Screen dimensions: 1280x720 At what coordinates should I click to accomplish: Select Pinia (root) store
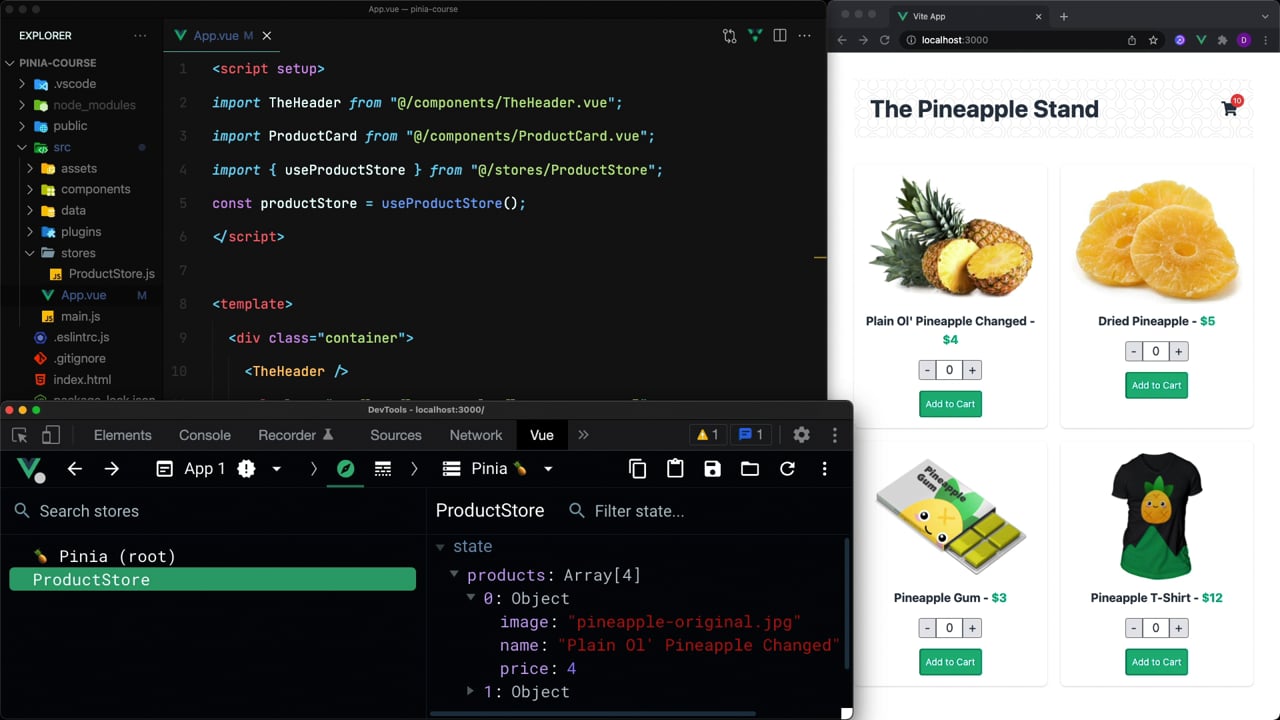[x=212, y=556]
